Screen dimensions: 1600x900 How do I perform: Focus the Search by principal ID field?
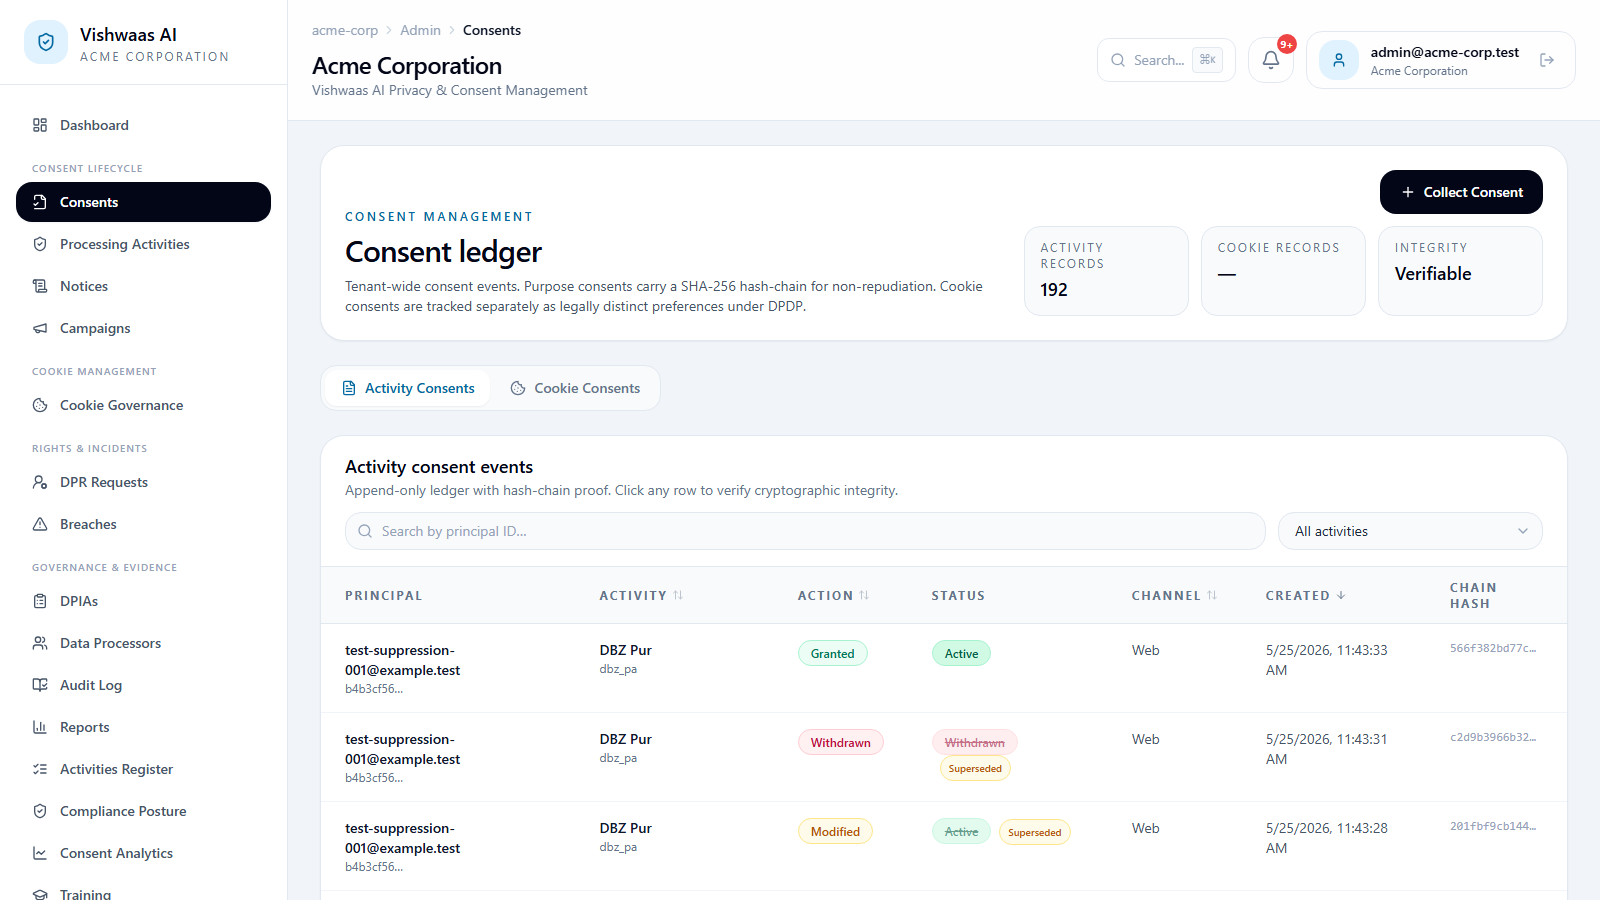(x=805, y=531)
